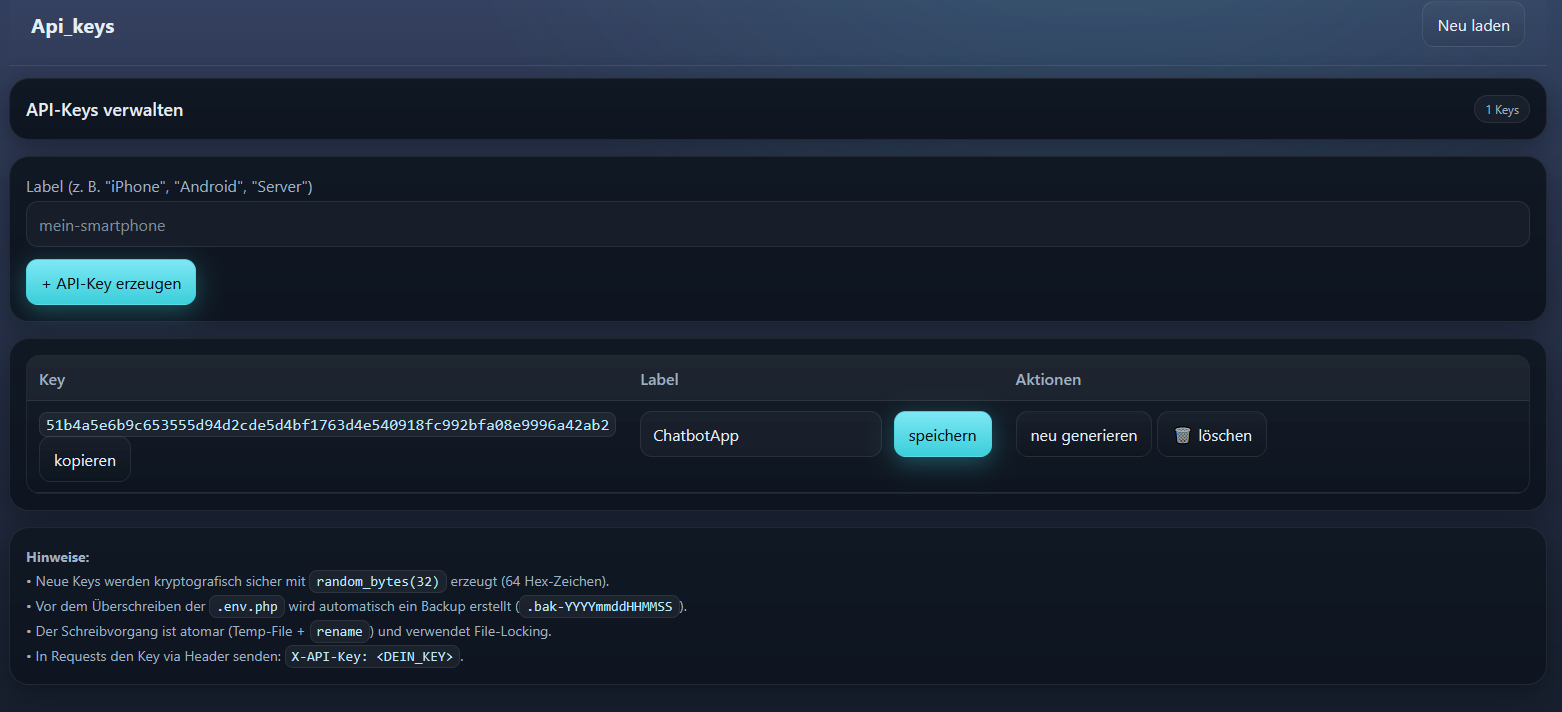1562x712 pixels.
Task: Click the trash icon on the löschen button
Action: [x=1183, y=436]
